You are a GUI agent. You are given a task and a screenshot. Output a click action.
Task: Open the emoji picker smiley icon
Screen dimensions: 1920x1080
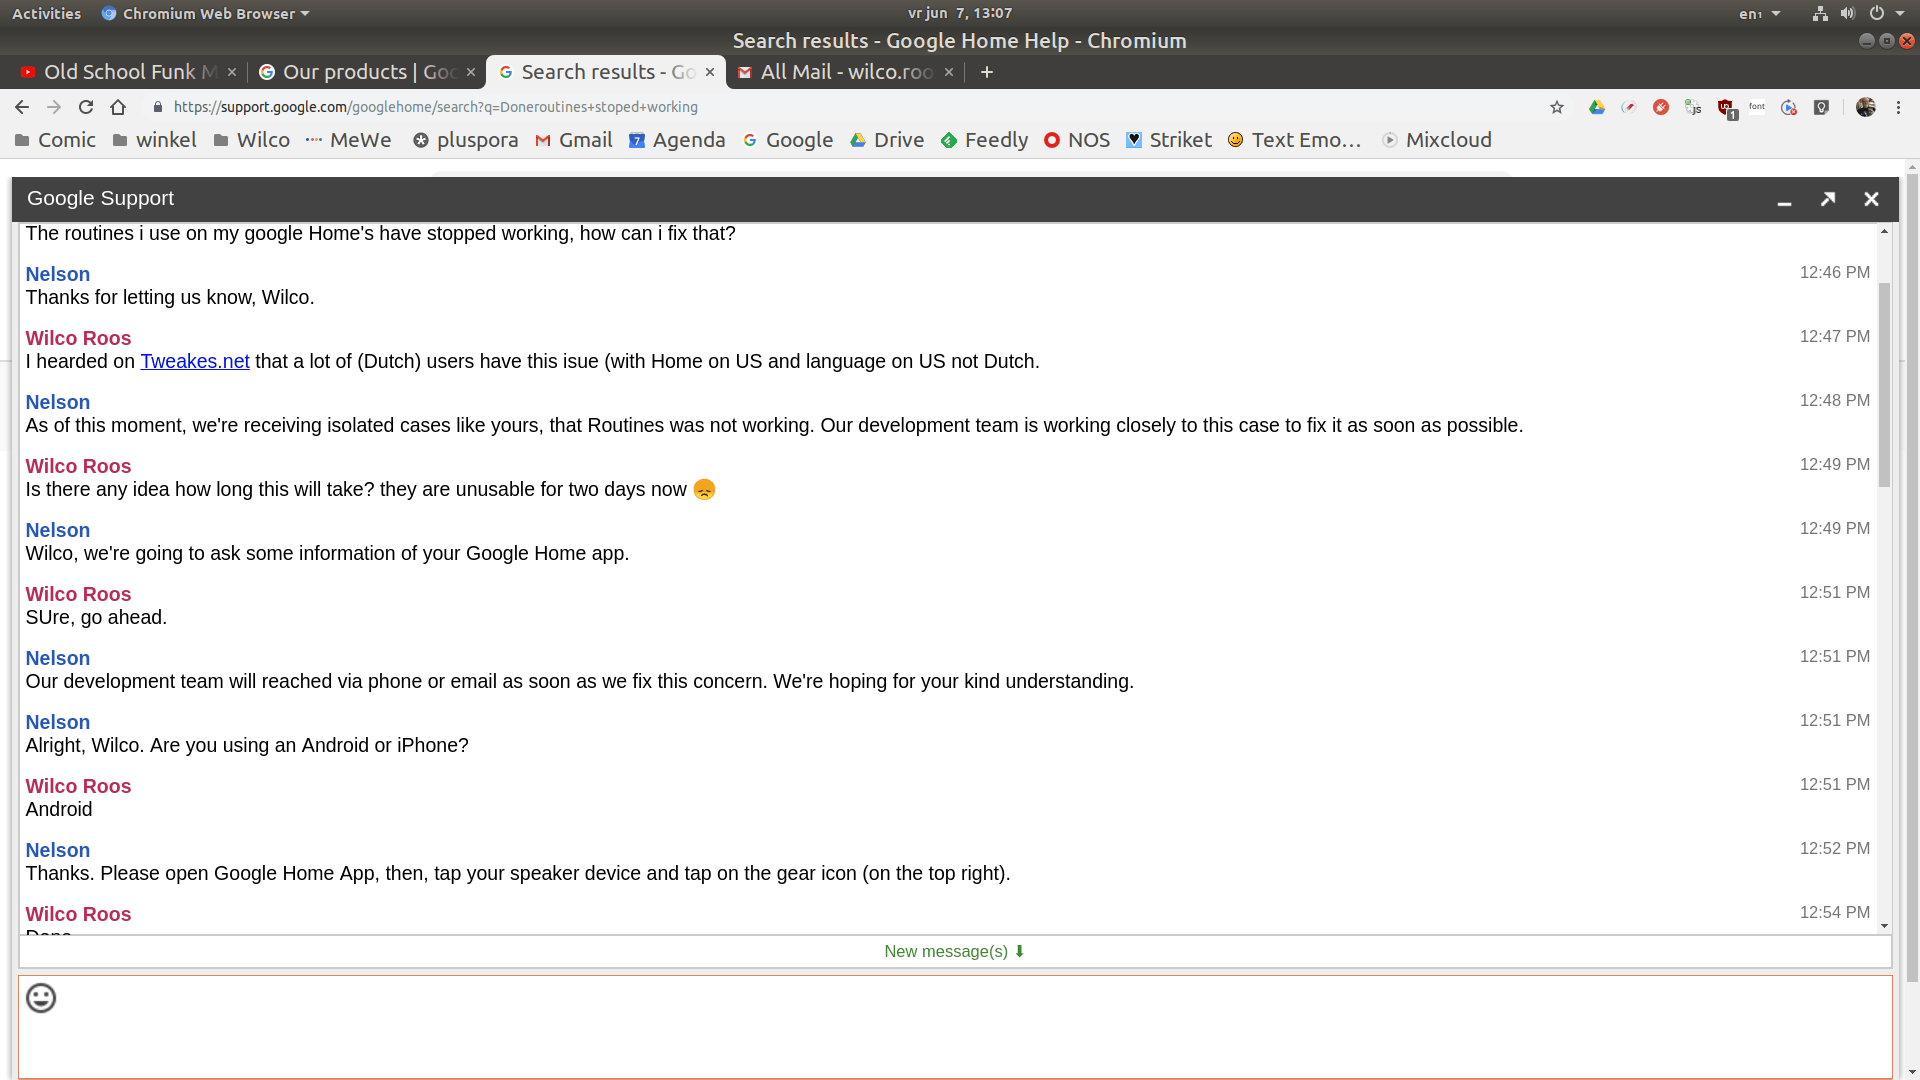tap(41, 998)
